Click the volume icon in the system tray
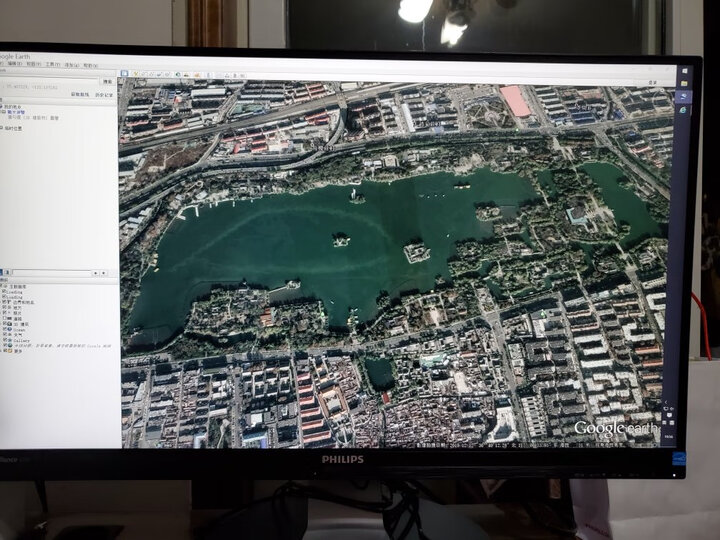This screenshot has width=720, height=540. [672, 409]
